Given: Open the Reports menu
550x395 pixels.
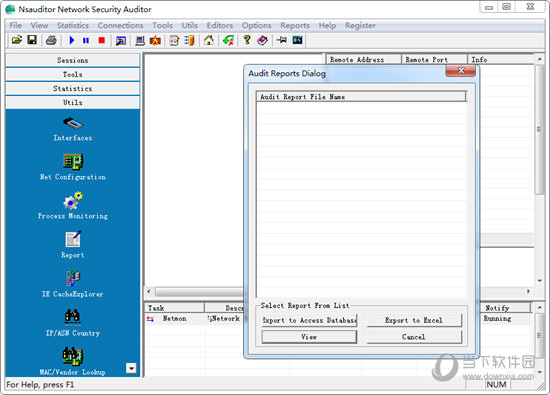Looking at the screenshot, I should tap(295, 26).
